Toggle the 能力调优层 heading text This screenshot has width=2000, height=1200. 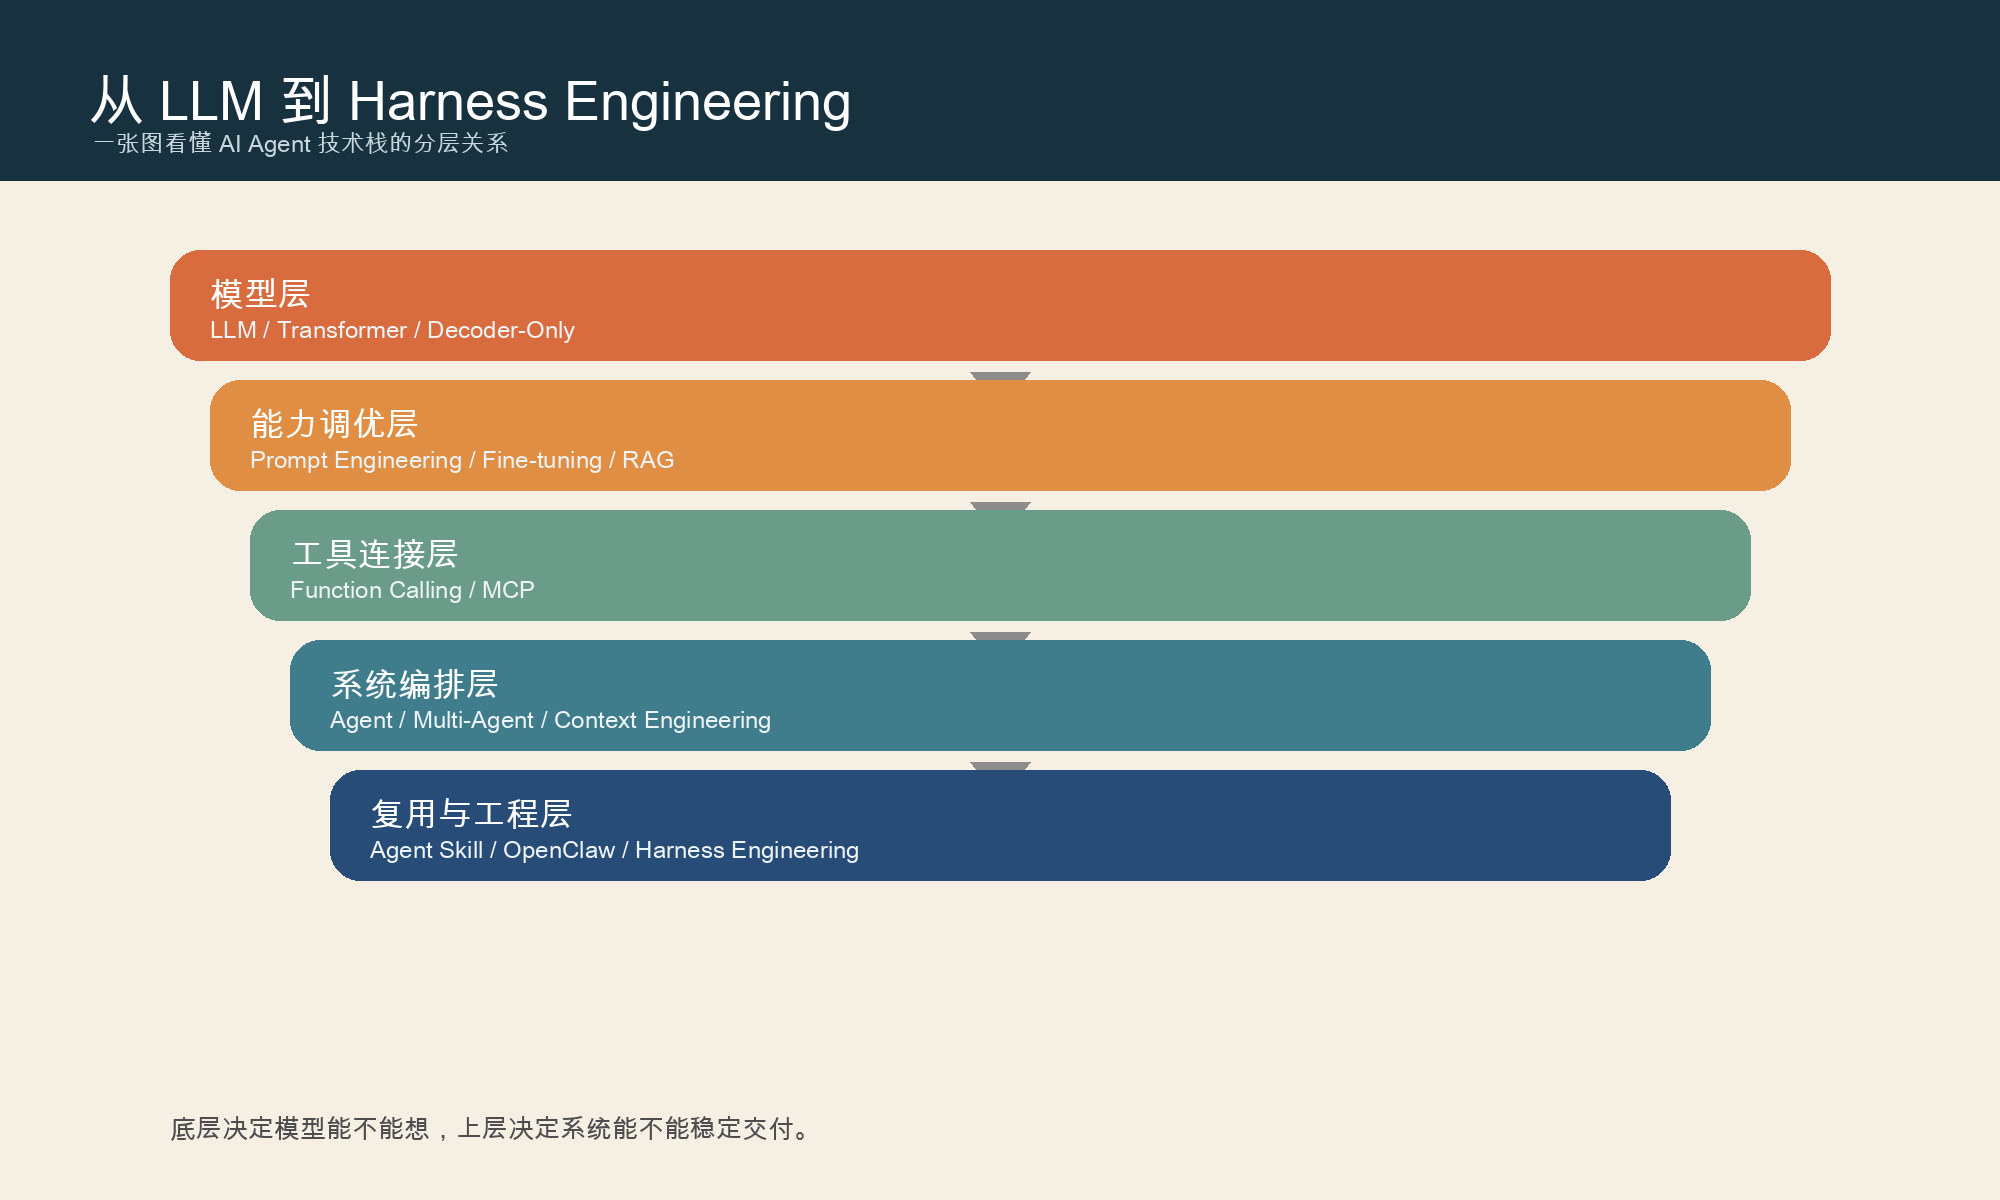335,424
